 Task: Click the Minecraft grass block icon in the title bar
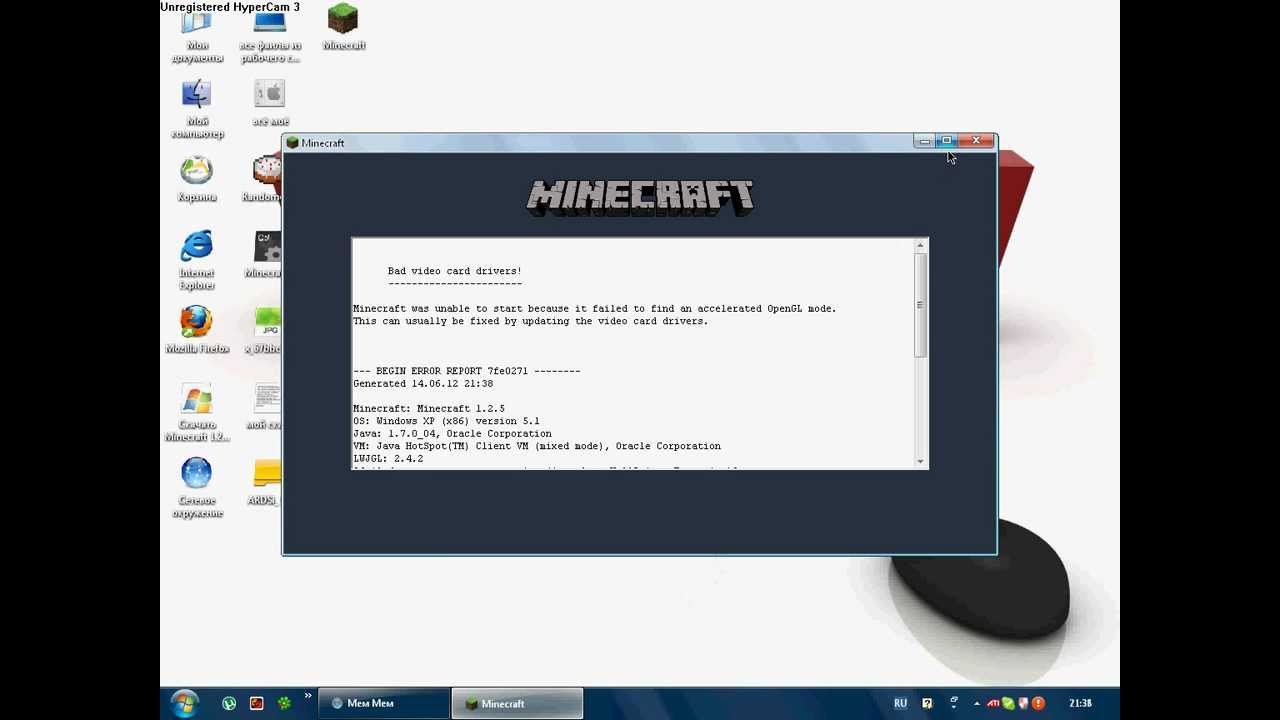(x=292, y=143)
